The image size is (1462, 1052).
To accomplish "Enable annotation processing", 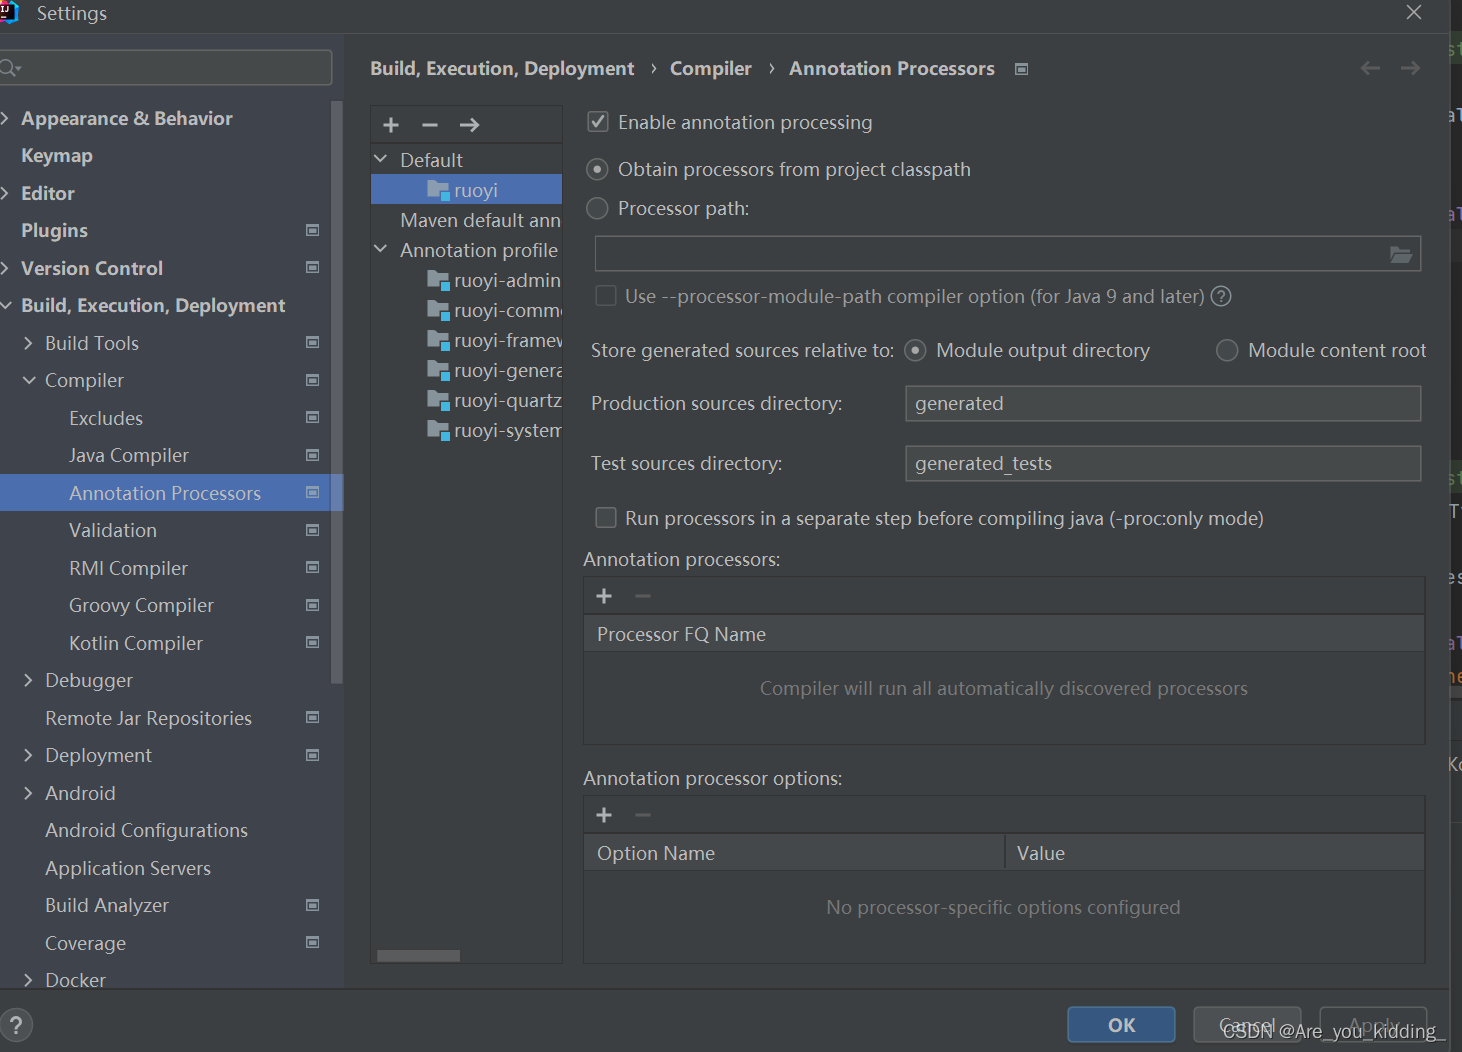I will click(597, 121).
